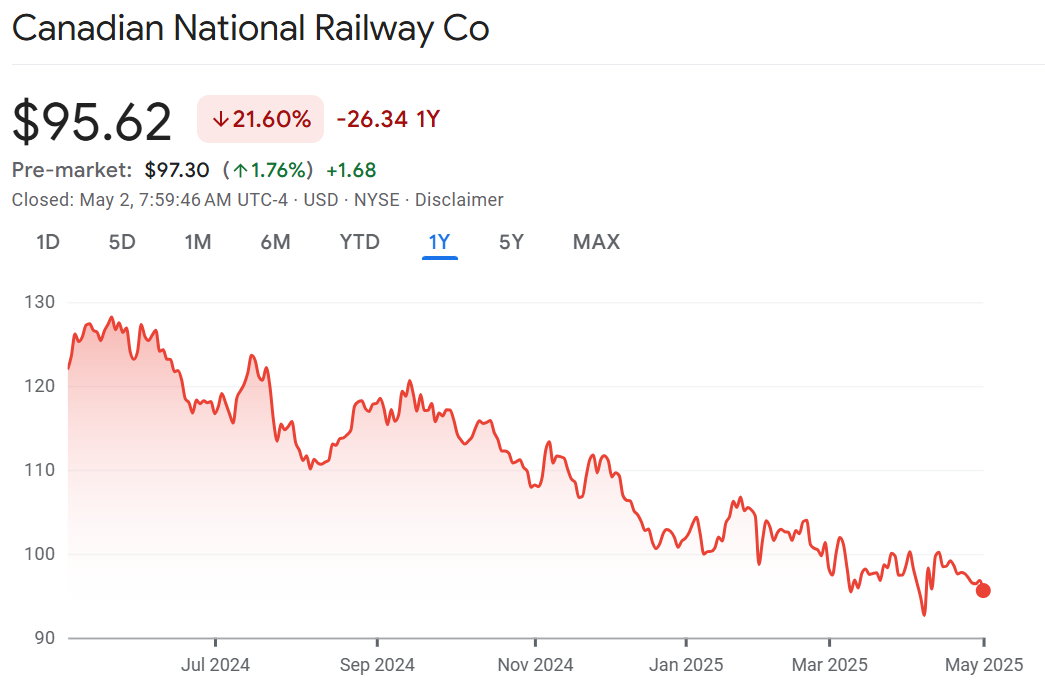1045x694 pixels.
Task: Show the 1M price history
Action: tap(198, 242)
